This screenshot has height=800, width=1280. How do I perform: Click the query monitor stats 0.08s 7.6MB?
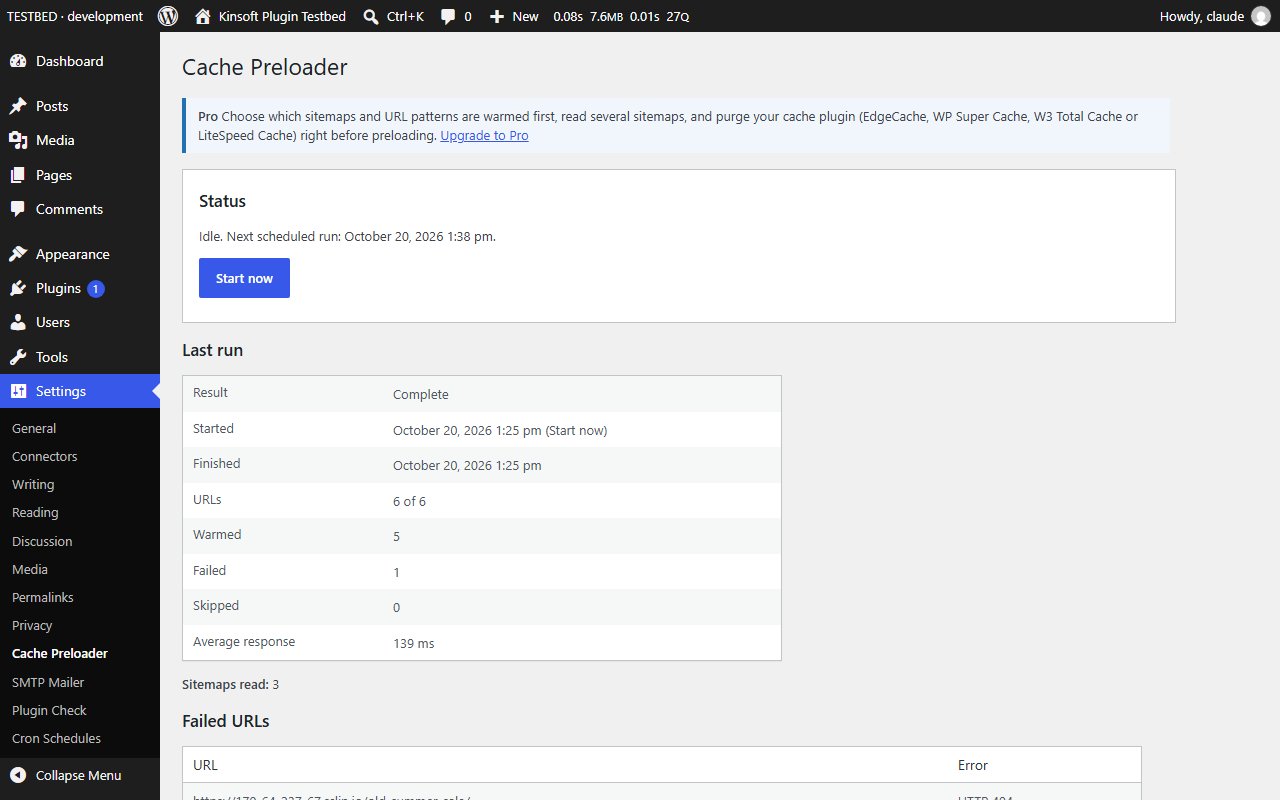pos(621,16)
